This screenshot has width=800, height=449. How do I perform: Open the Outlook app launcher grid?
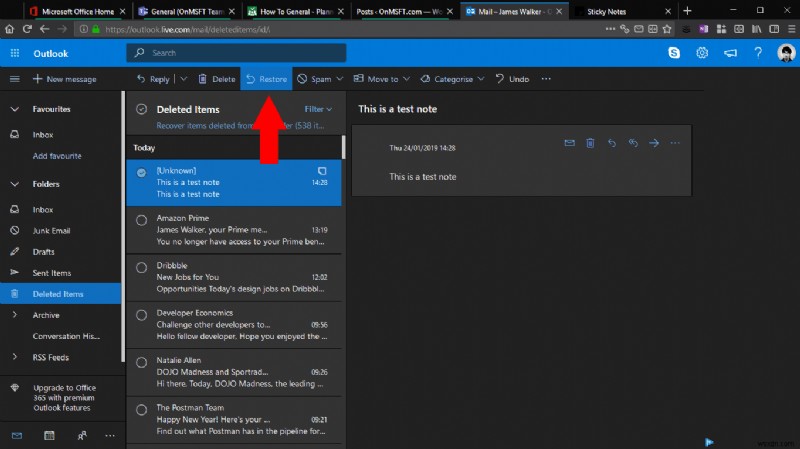click(x=15, y=53)
